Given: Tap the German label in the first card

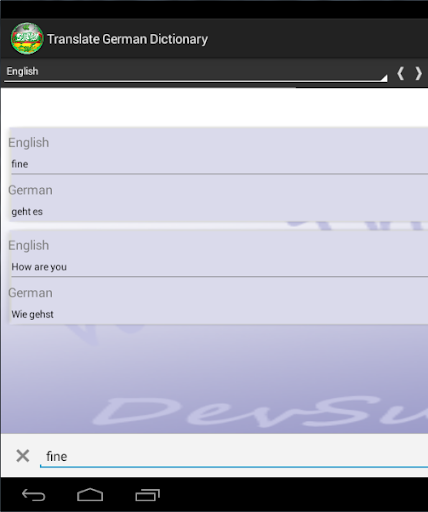Looking at the screenshot, I should point(30,190).
